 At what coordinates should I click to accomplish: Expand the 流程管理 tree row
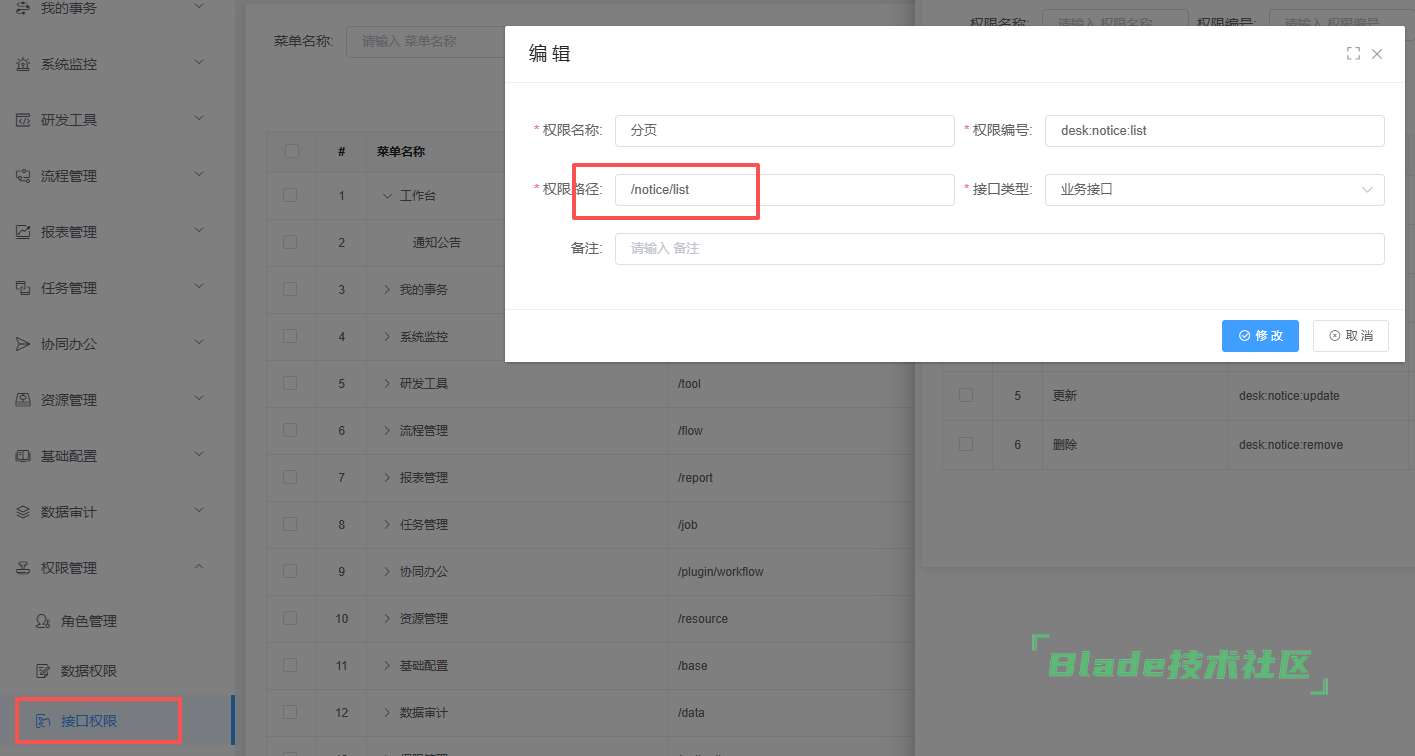388,430
